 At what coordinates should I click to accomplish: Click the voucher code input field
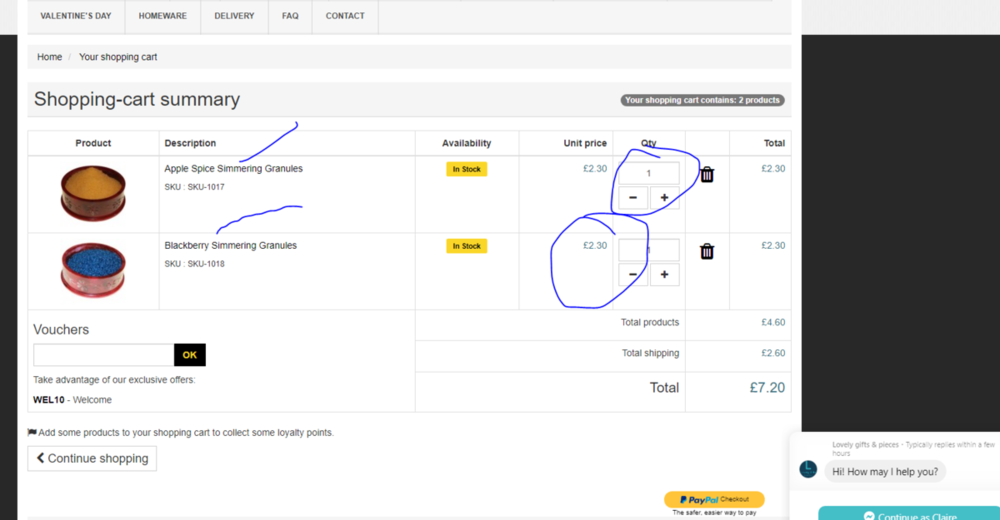pyautogui.click(x=103, y=355)
